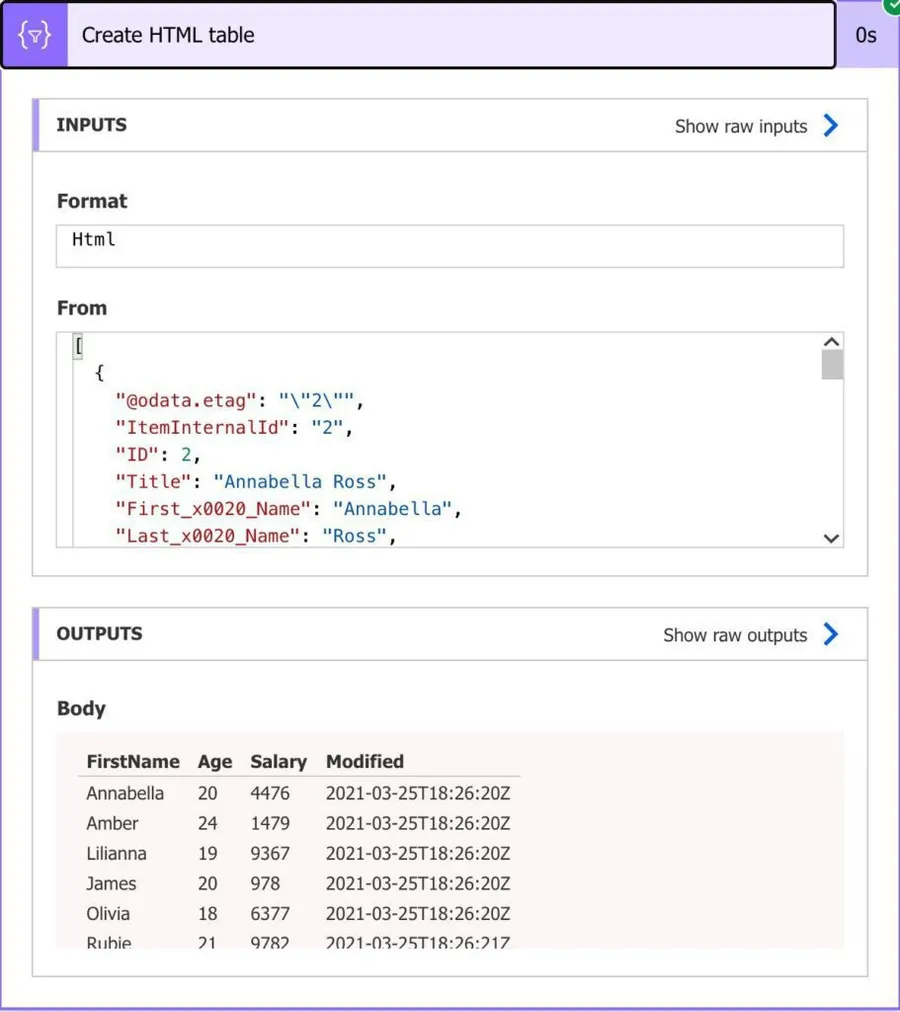Click the FirstName column header
This screenshot has height=1012, width=900.
click(133, 762)
